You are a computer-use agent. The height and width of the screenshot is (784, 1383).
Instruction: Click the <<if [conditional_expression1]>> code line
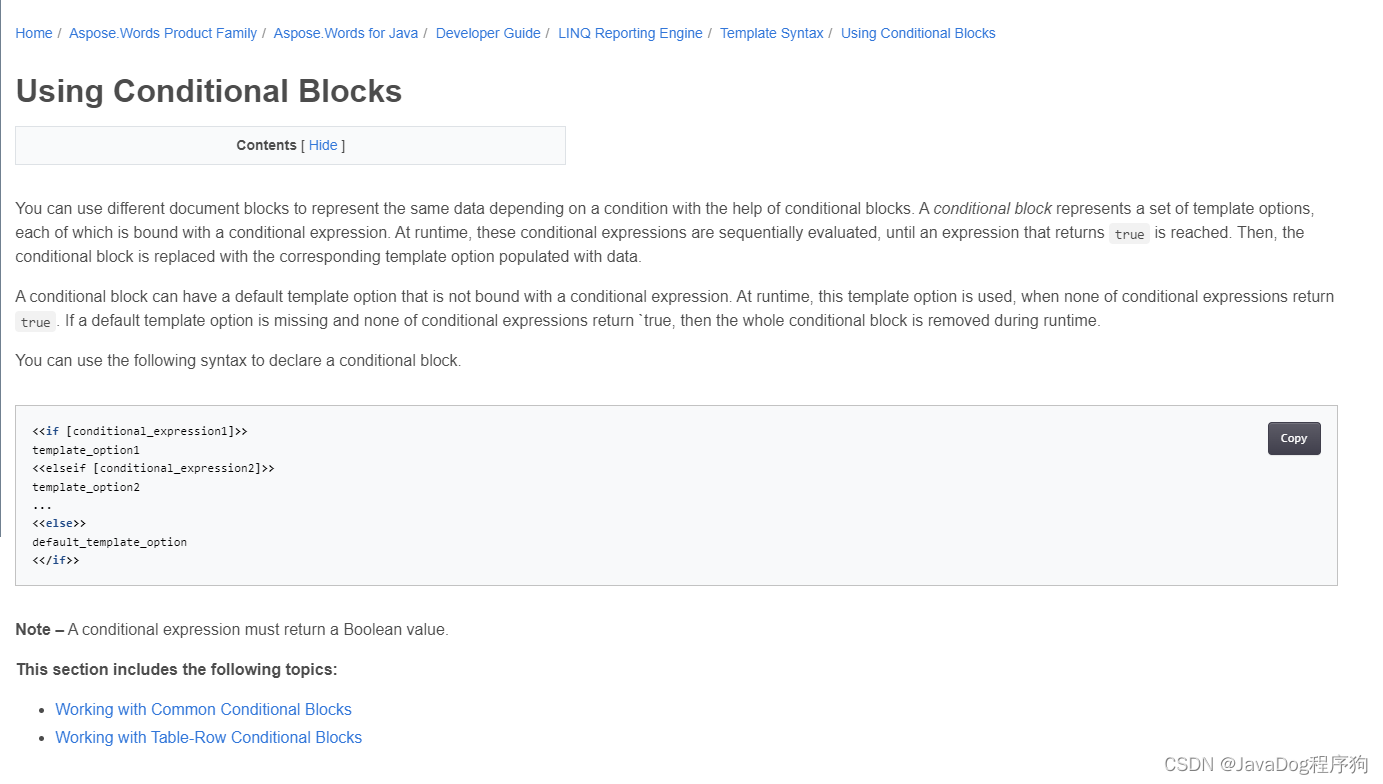pos(140,431)
